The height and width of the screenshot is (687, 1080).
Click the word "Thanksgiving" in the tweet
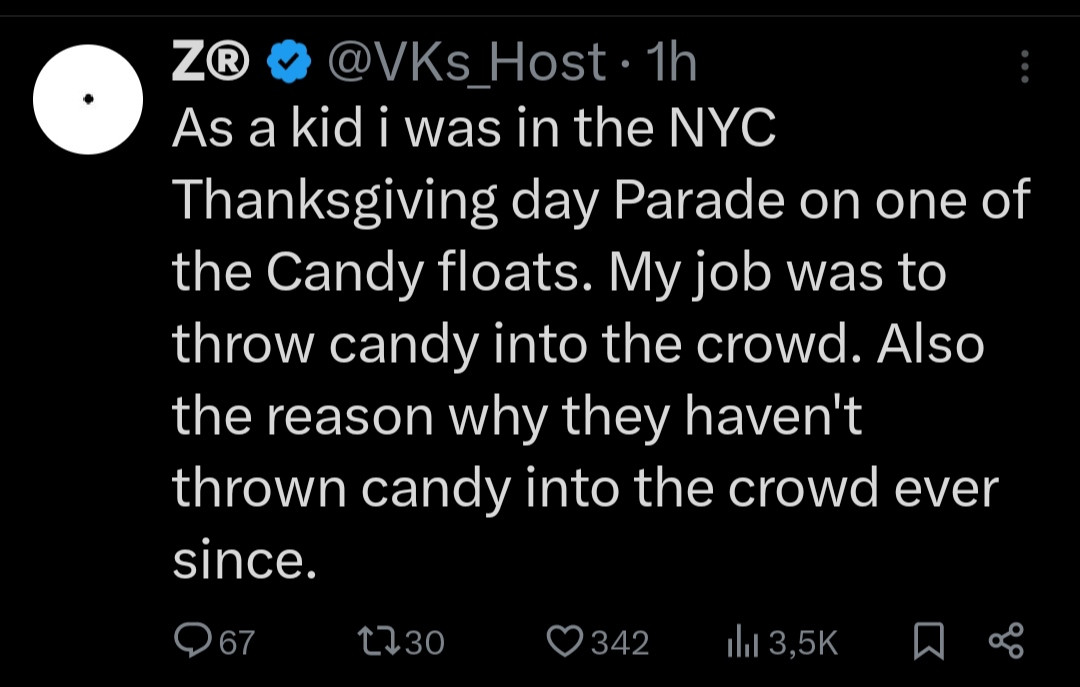(x=334, y=202)
